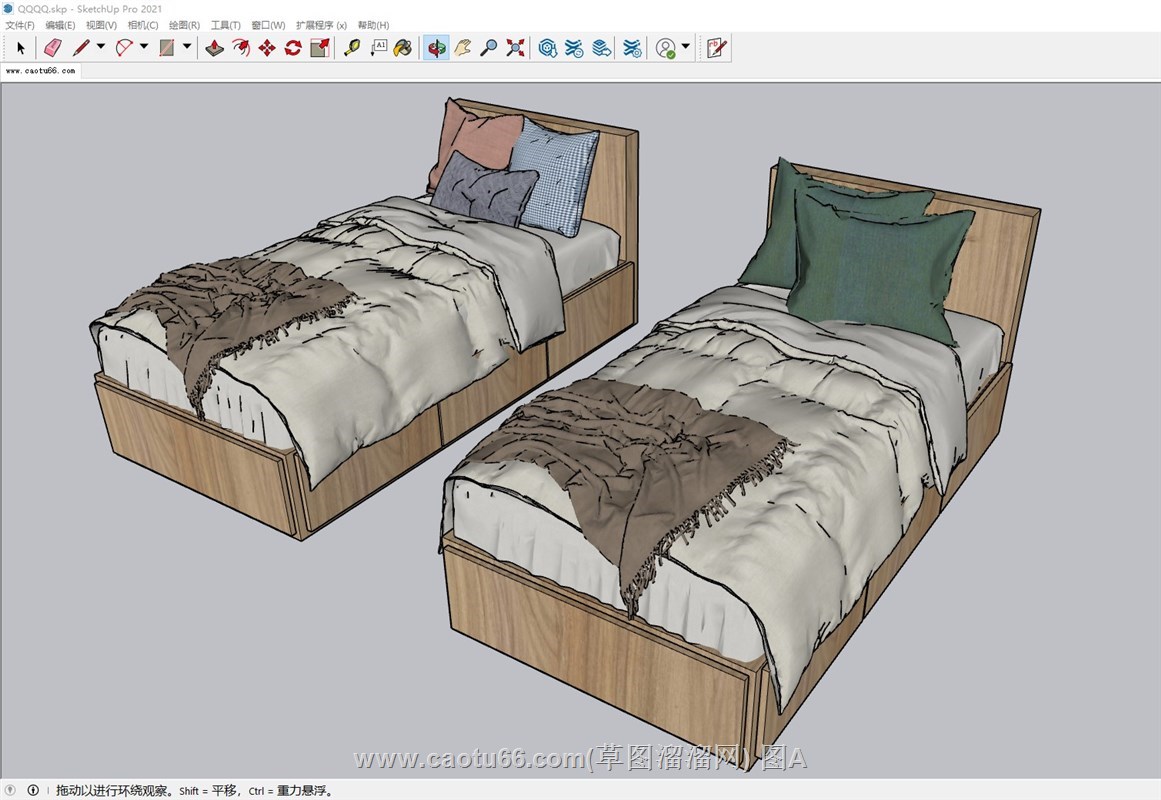Expand the pencil Line tool dropdown
Image resolution: width=1161 pixels, height=800 pixels.
[x=100, y=47]
